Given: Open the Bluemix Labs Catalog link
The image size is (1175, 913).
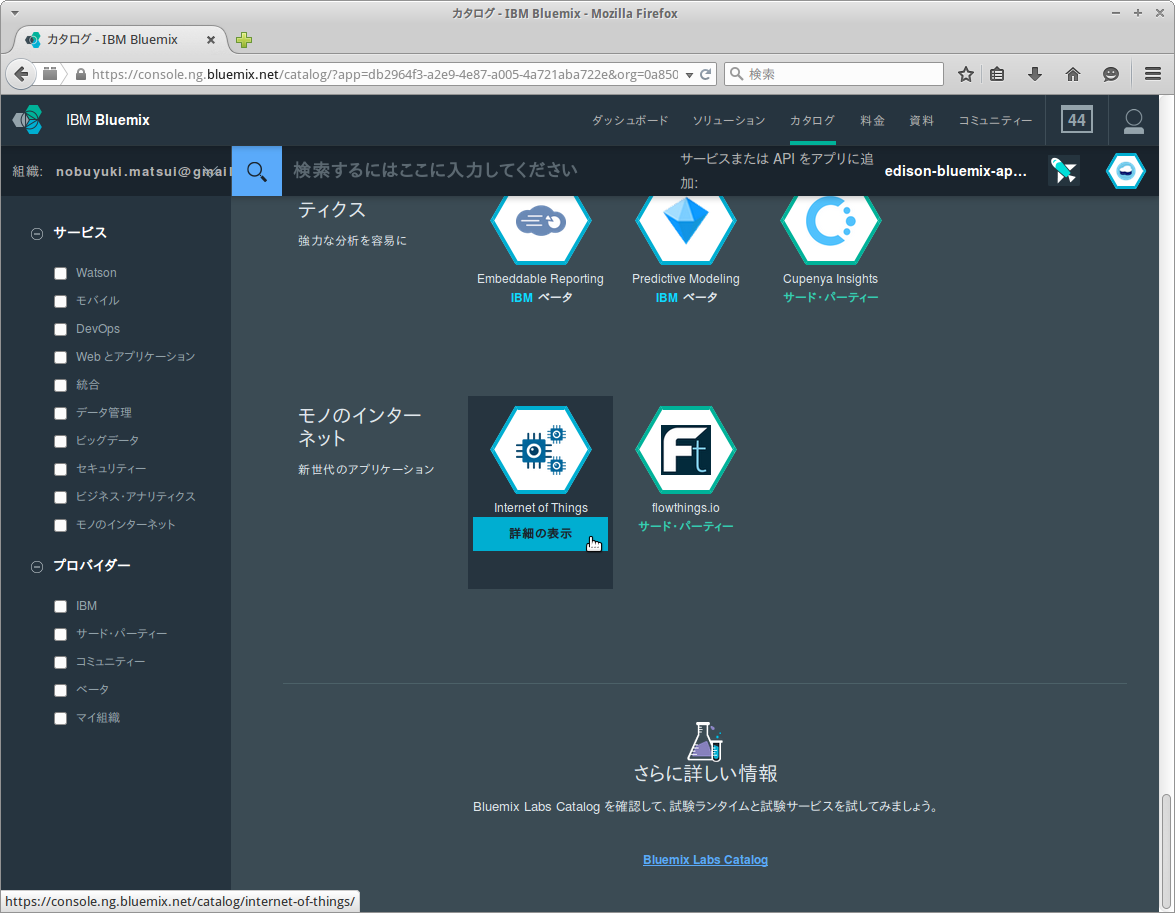Looking at the screenshot, I should coord(705,859).
